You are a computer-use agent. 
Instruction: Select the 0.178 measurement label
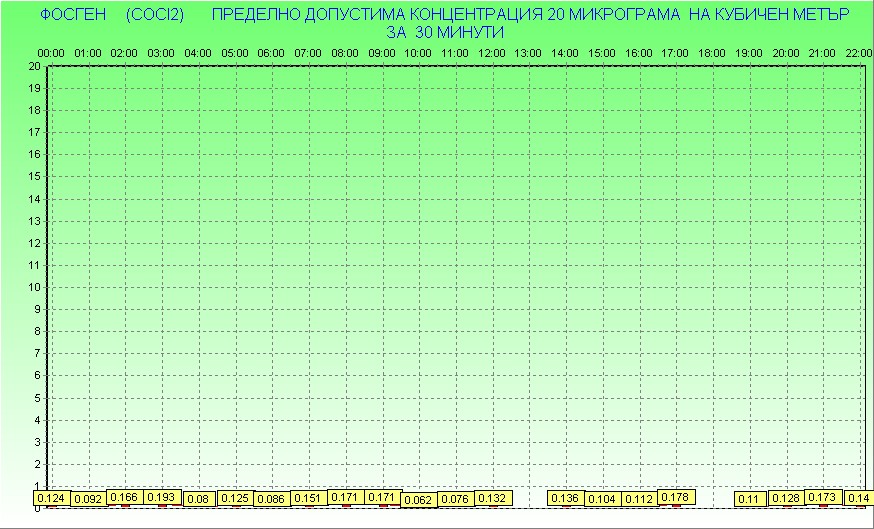click(x=676, y=497)
